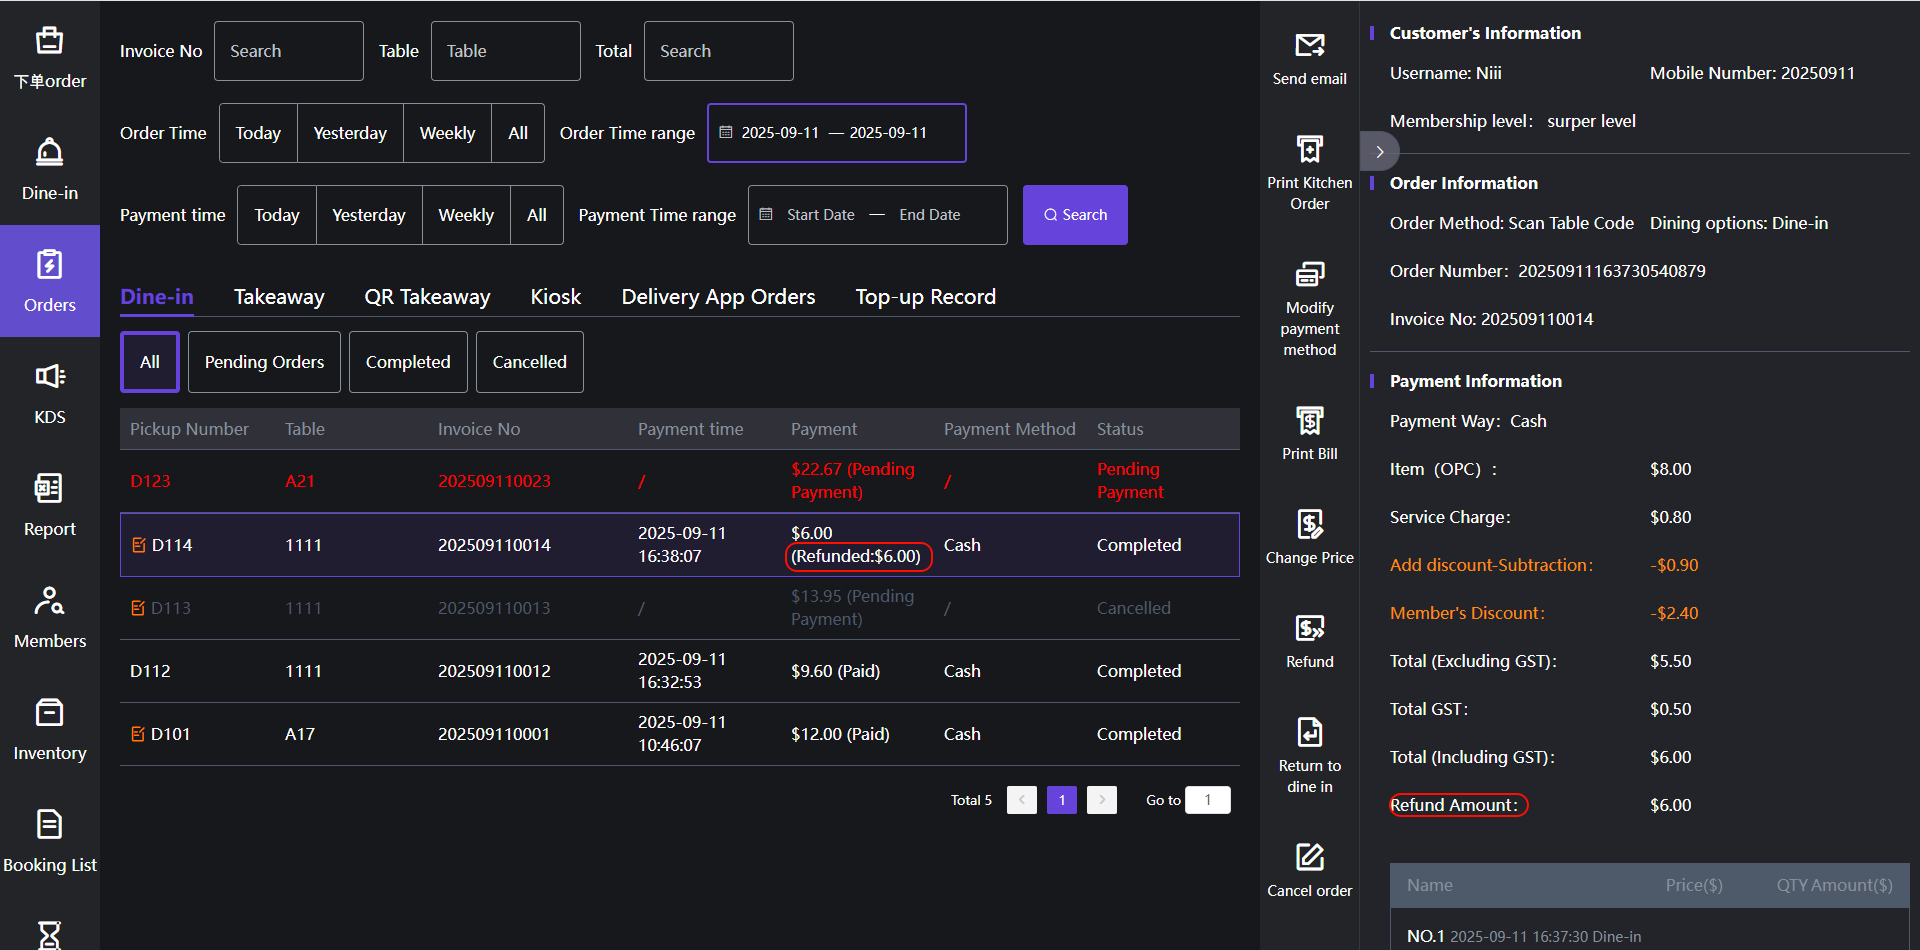Filter orders by Pending Orders
The width and height of the screenshot is (1920, 950).
click(264, 362)
